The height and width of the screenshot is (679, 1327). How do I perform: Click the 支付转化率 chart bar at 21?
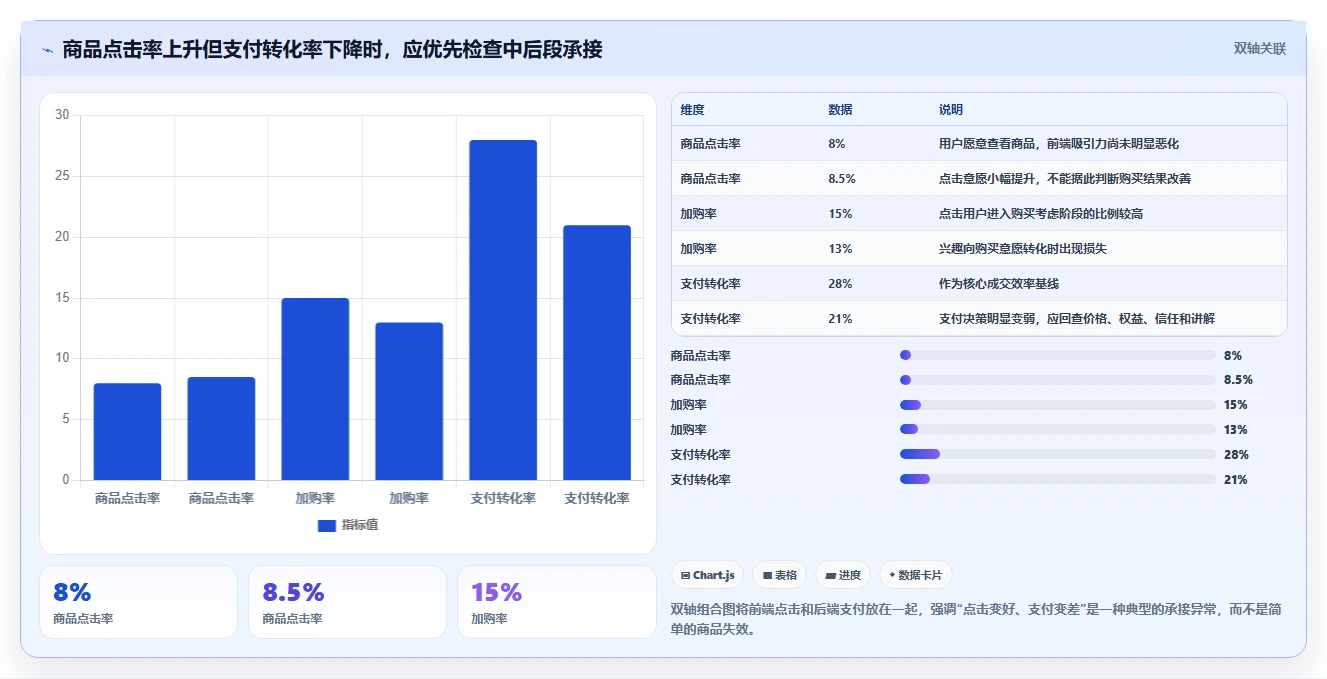point(597,353)
